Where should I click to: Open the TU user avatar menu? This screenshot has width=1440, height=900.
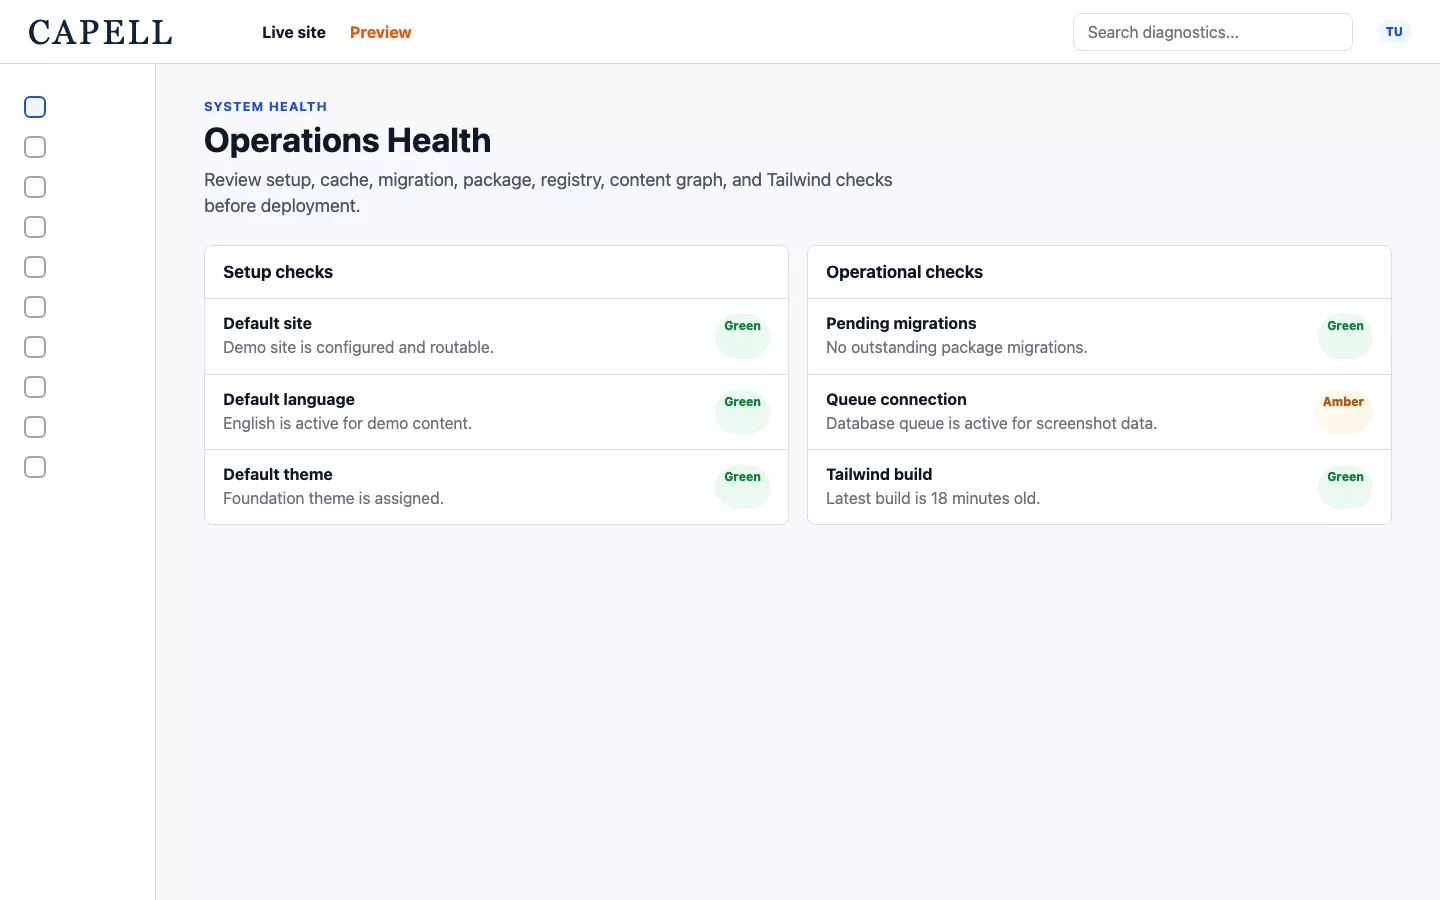(x=1394, y=32)
